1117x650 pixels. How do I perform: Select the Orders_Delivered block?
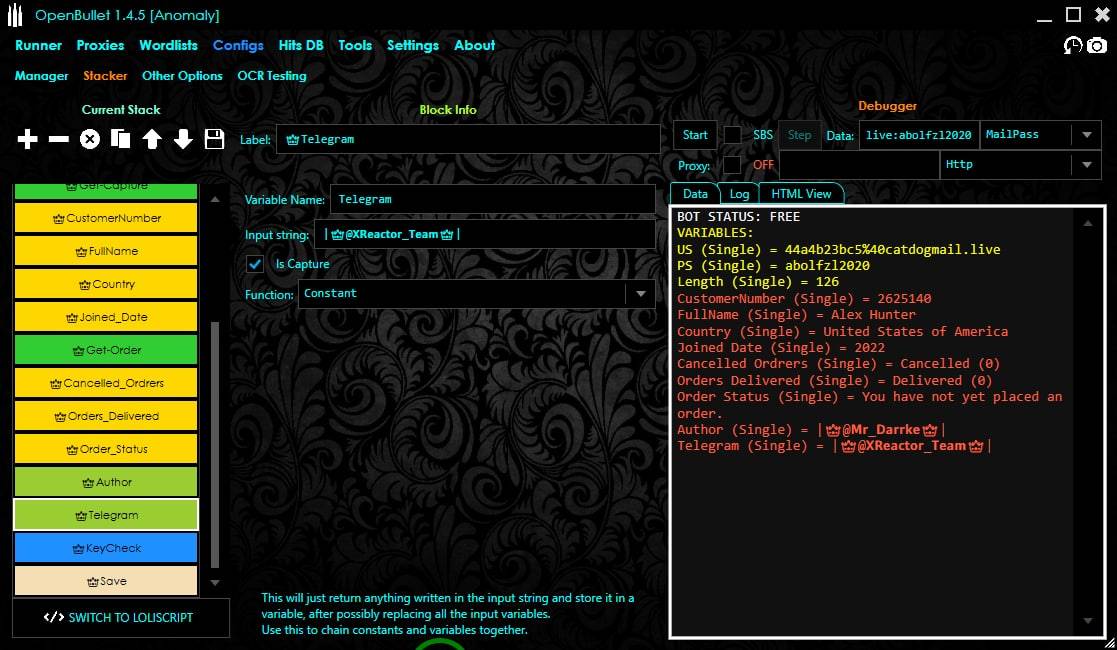coord(105,416)
